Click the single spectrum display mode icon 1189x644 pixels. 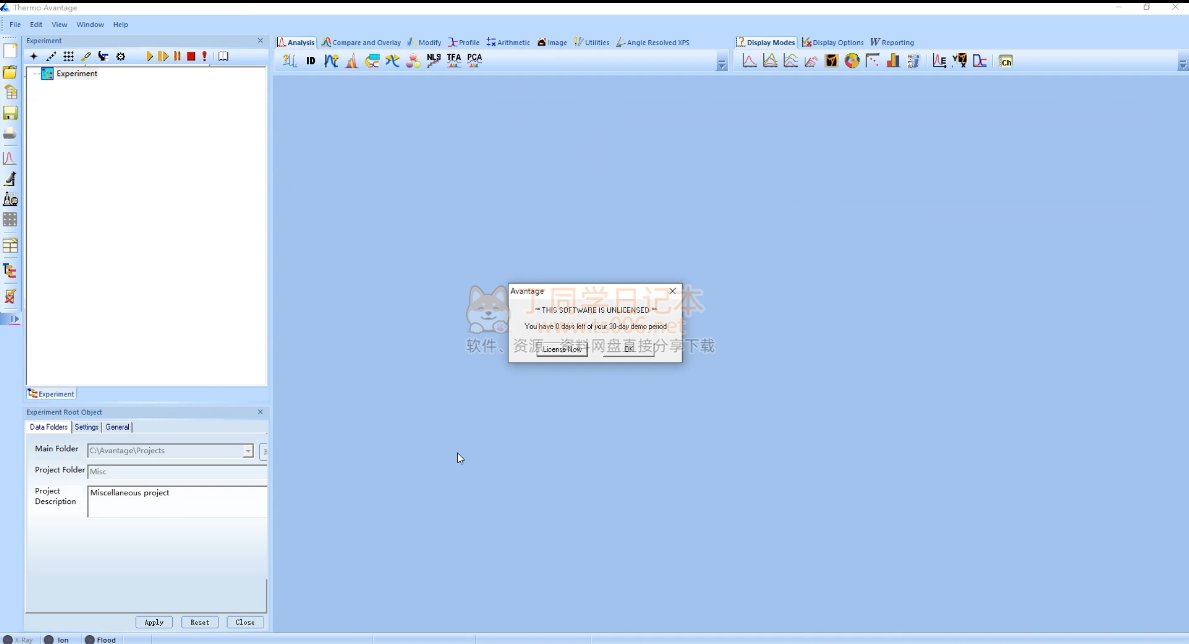[749, 61]
